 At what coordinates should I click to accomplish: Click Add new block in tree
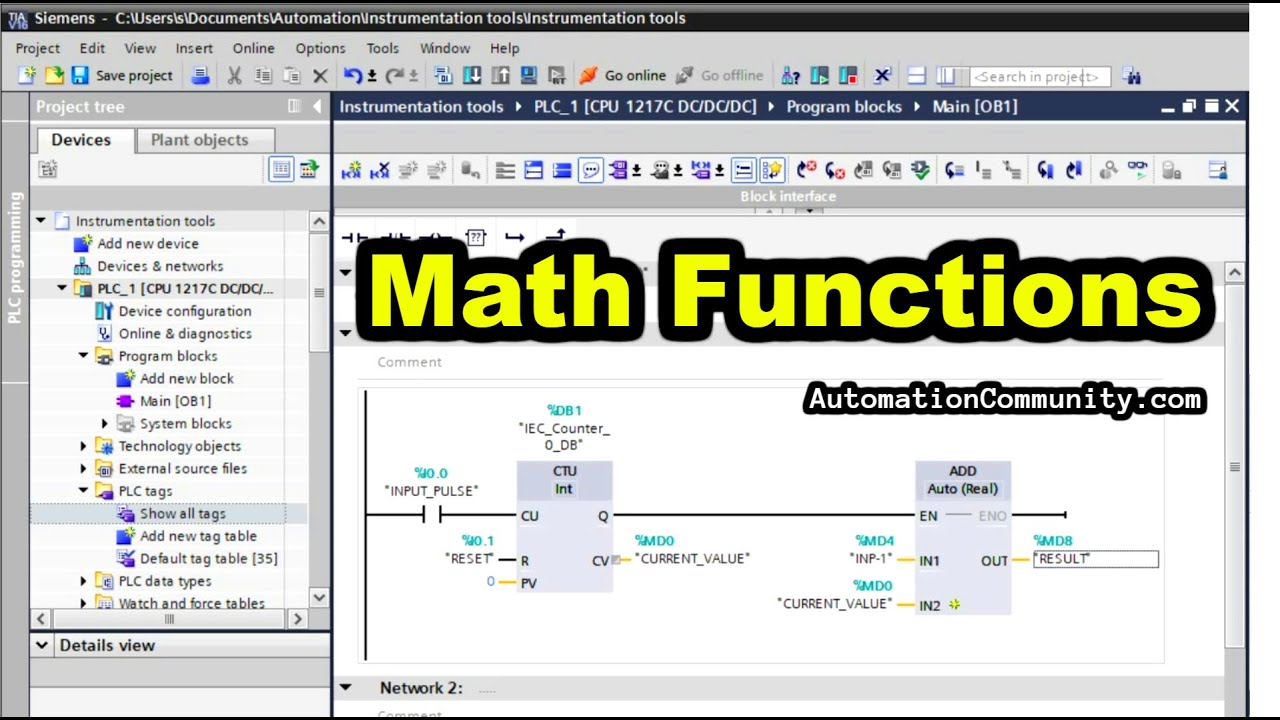tap(187, 379)
